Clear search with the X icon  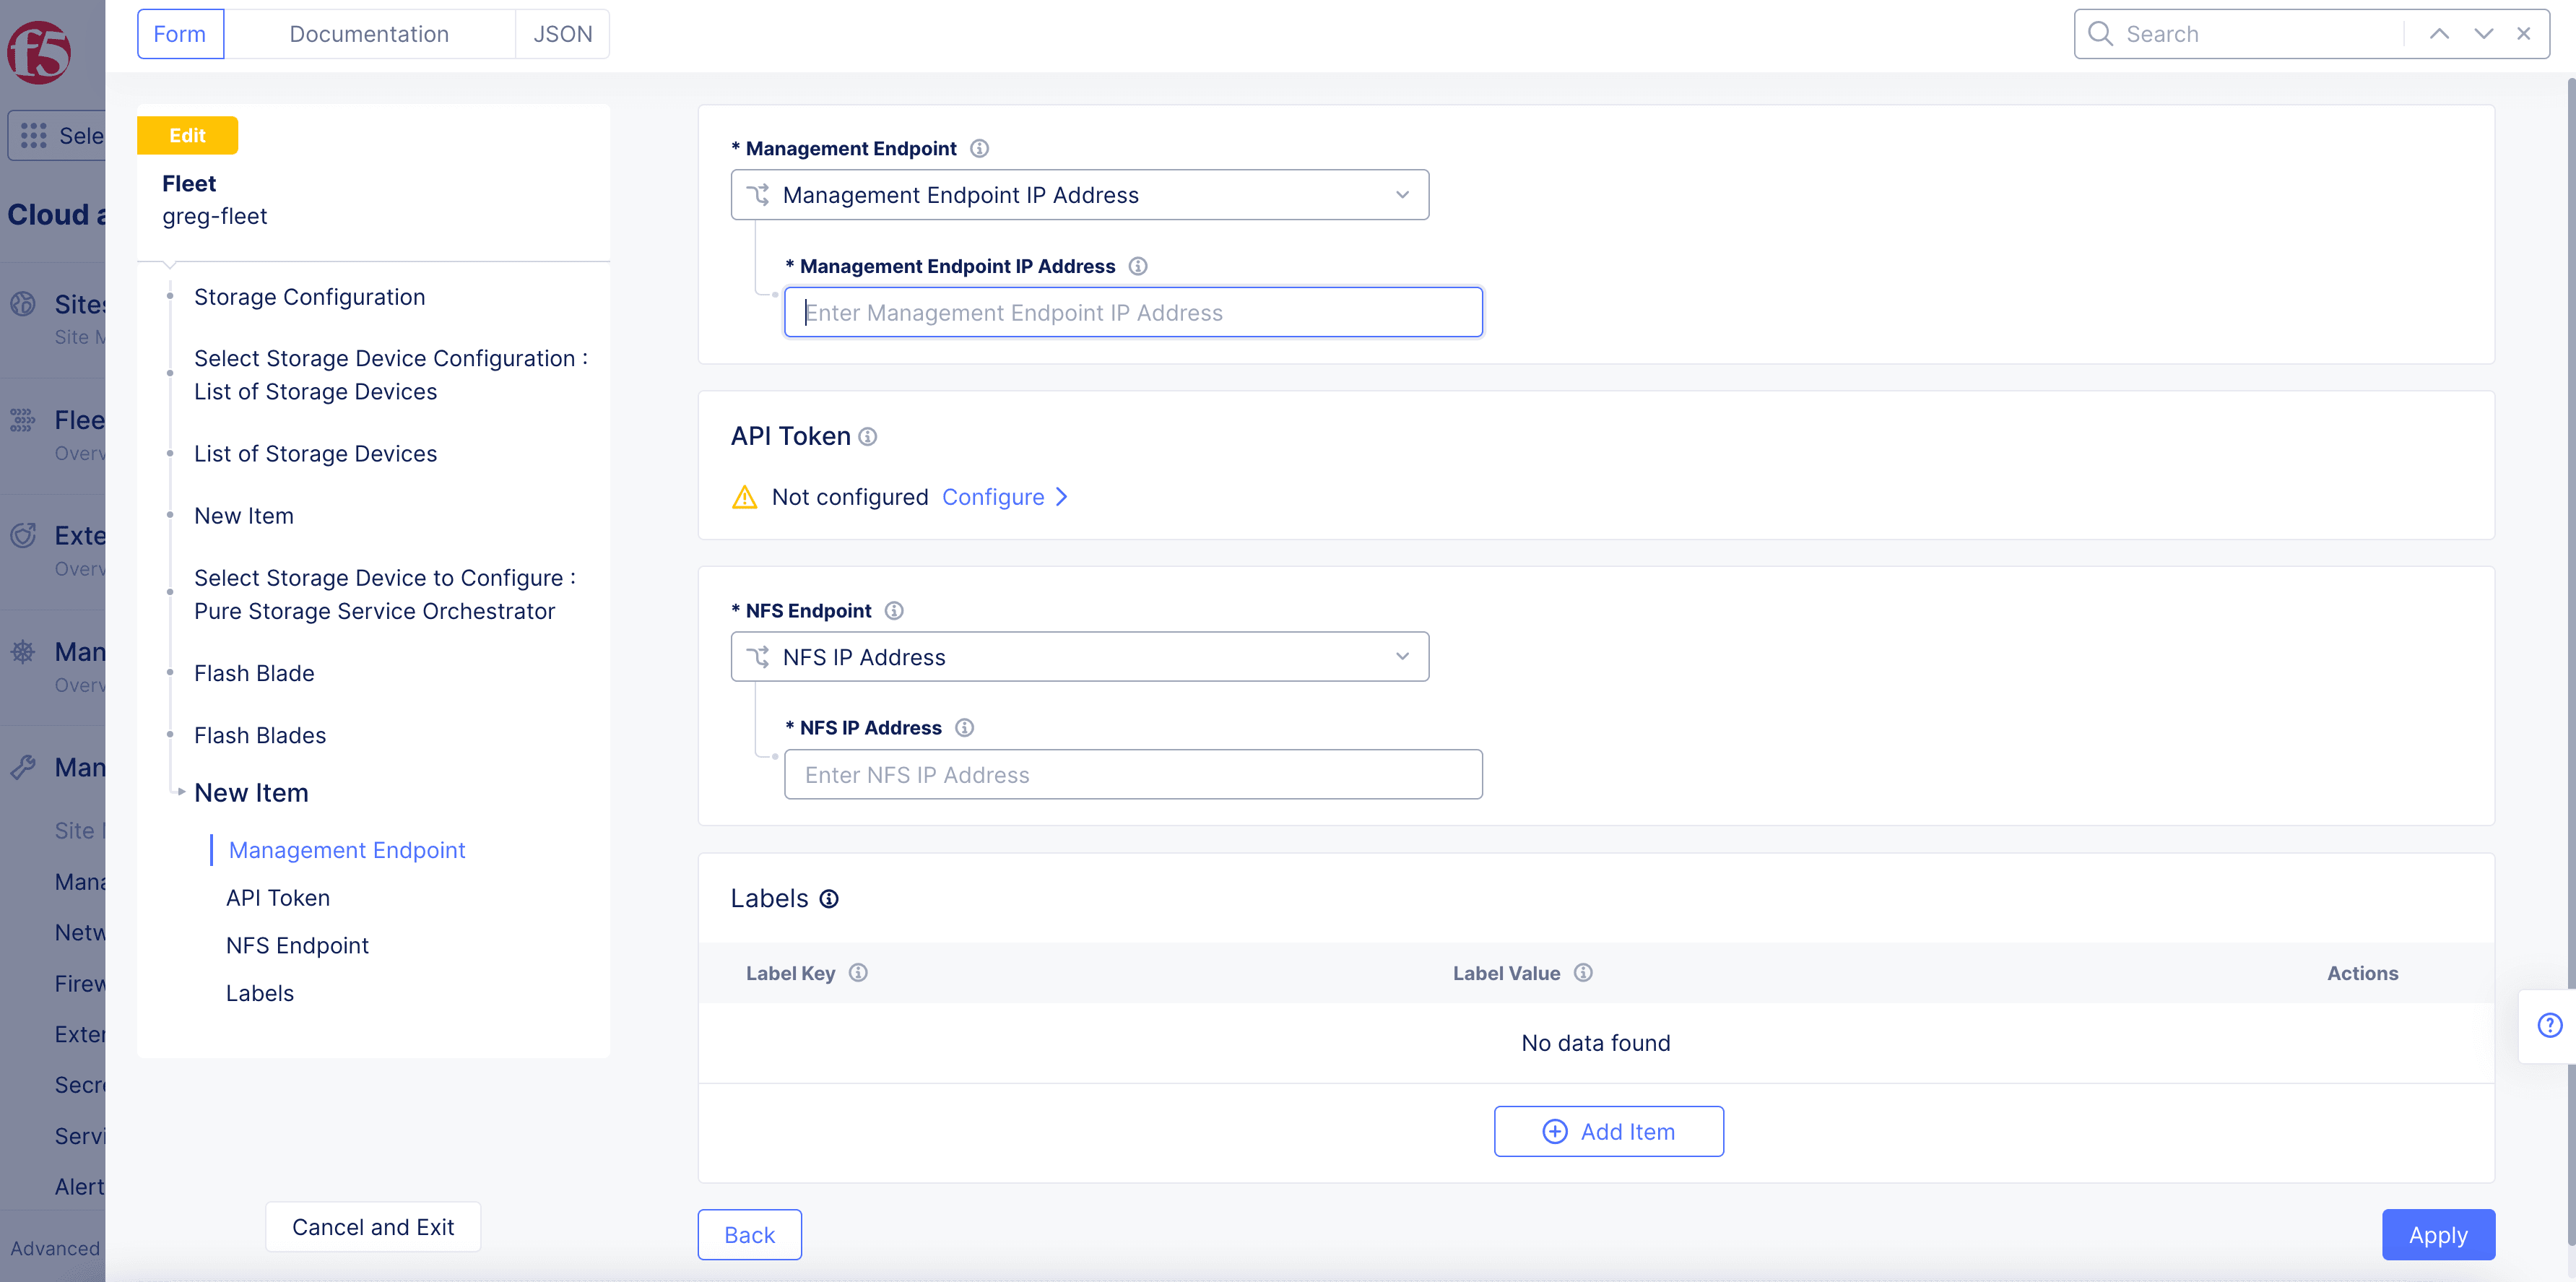pos(2524,34)
